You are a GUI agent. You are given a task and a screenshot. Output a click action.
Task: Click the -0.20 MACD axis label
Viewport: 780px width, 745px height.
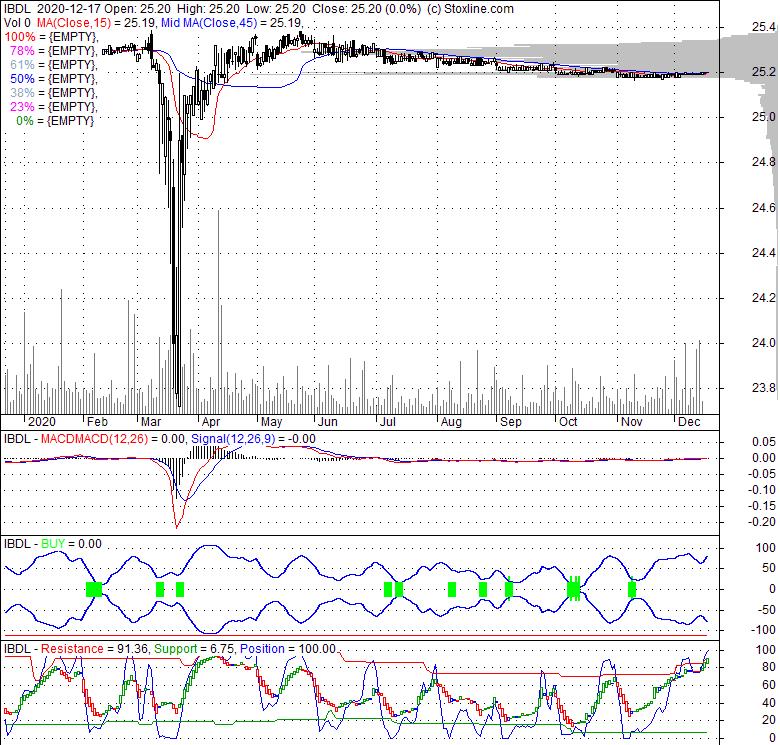762,522
